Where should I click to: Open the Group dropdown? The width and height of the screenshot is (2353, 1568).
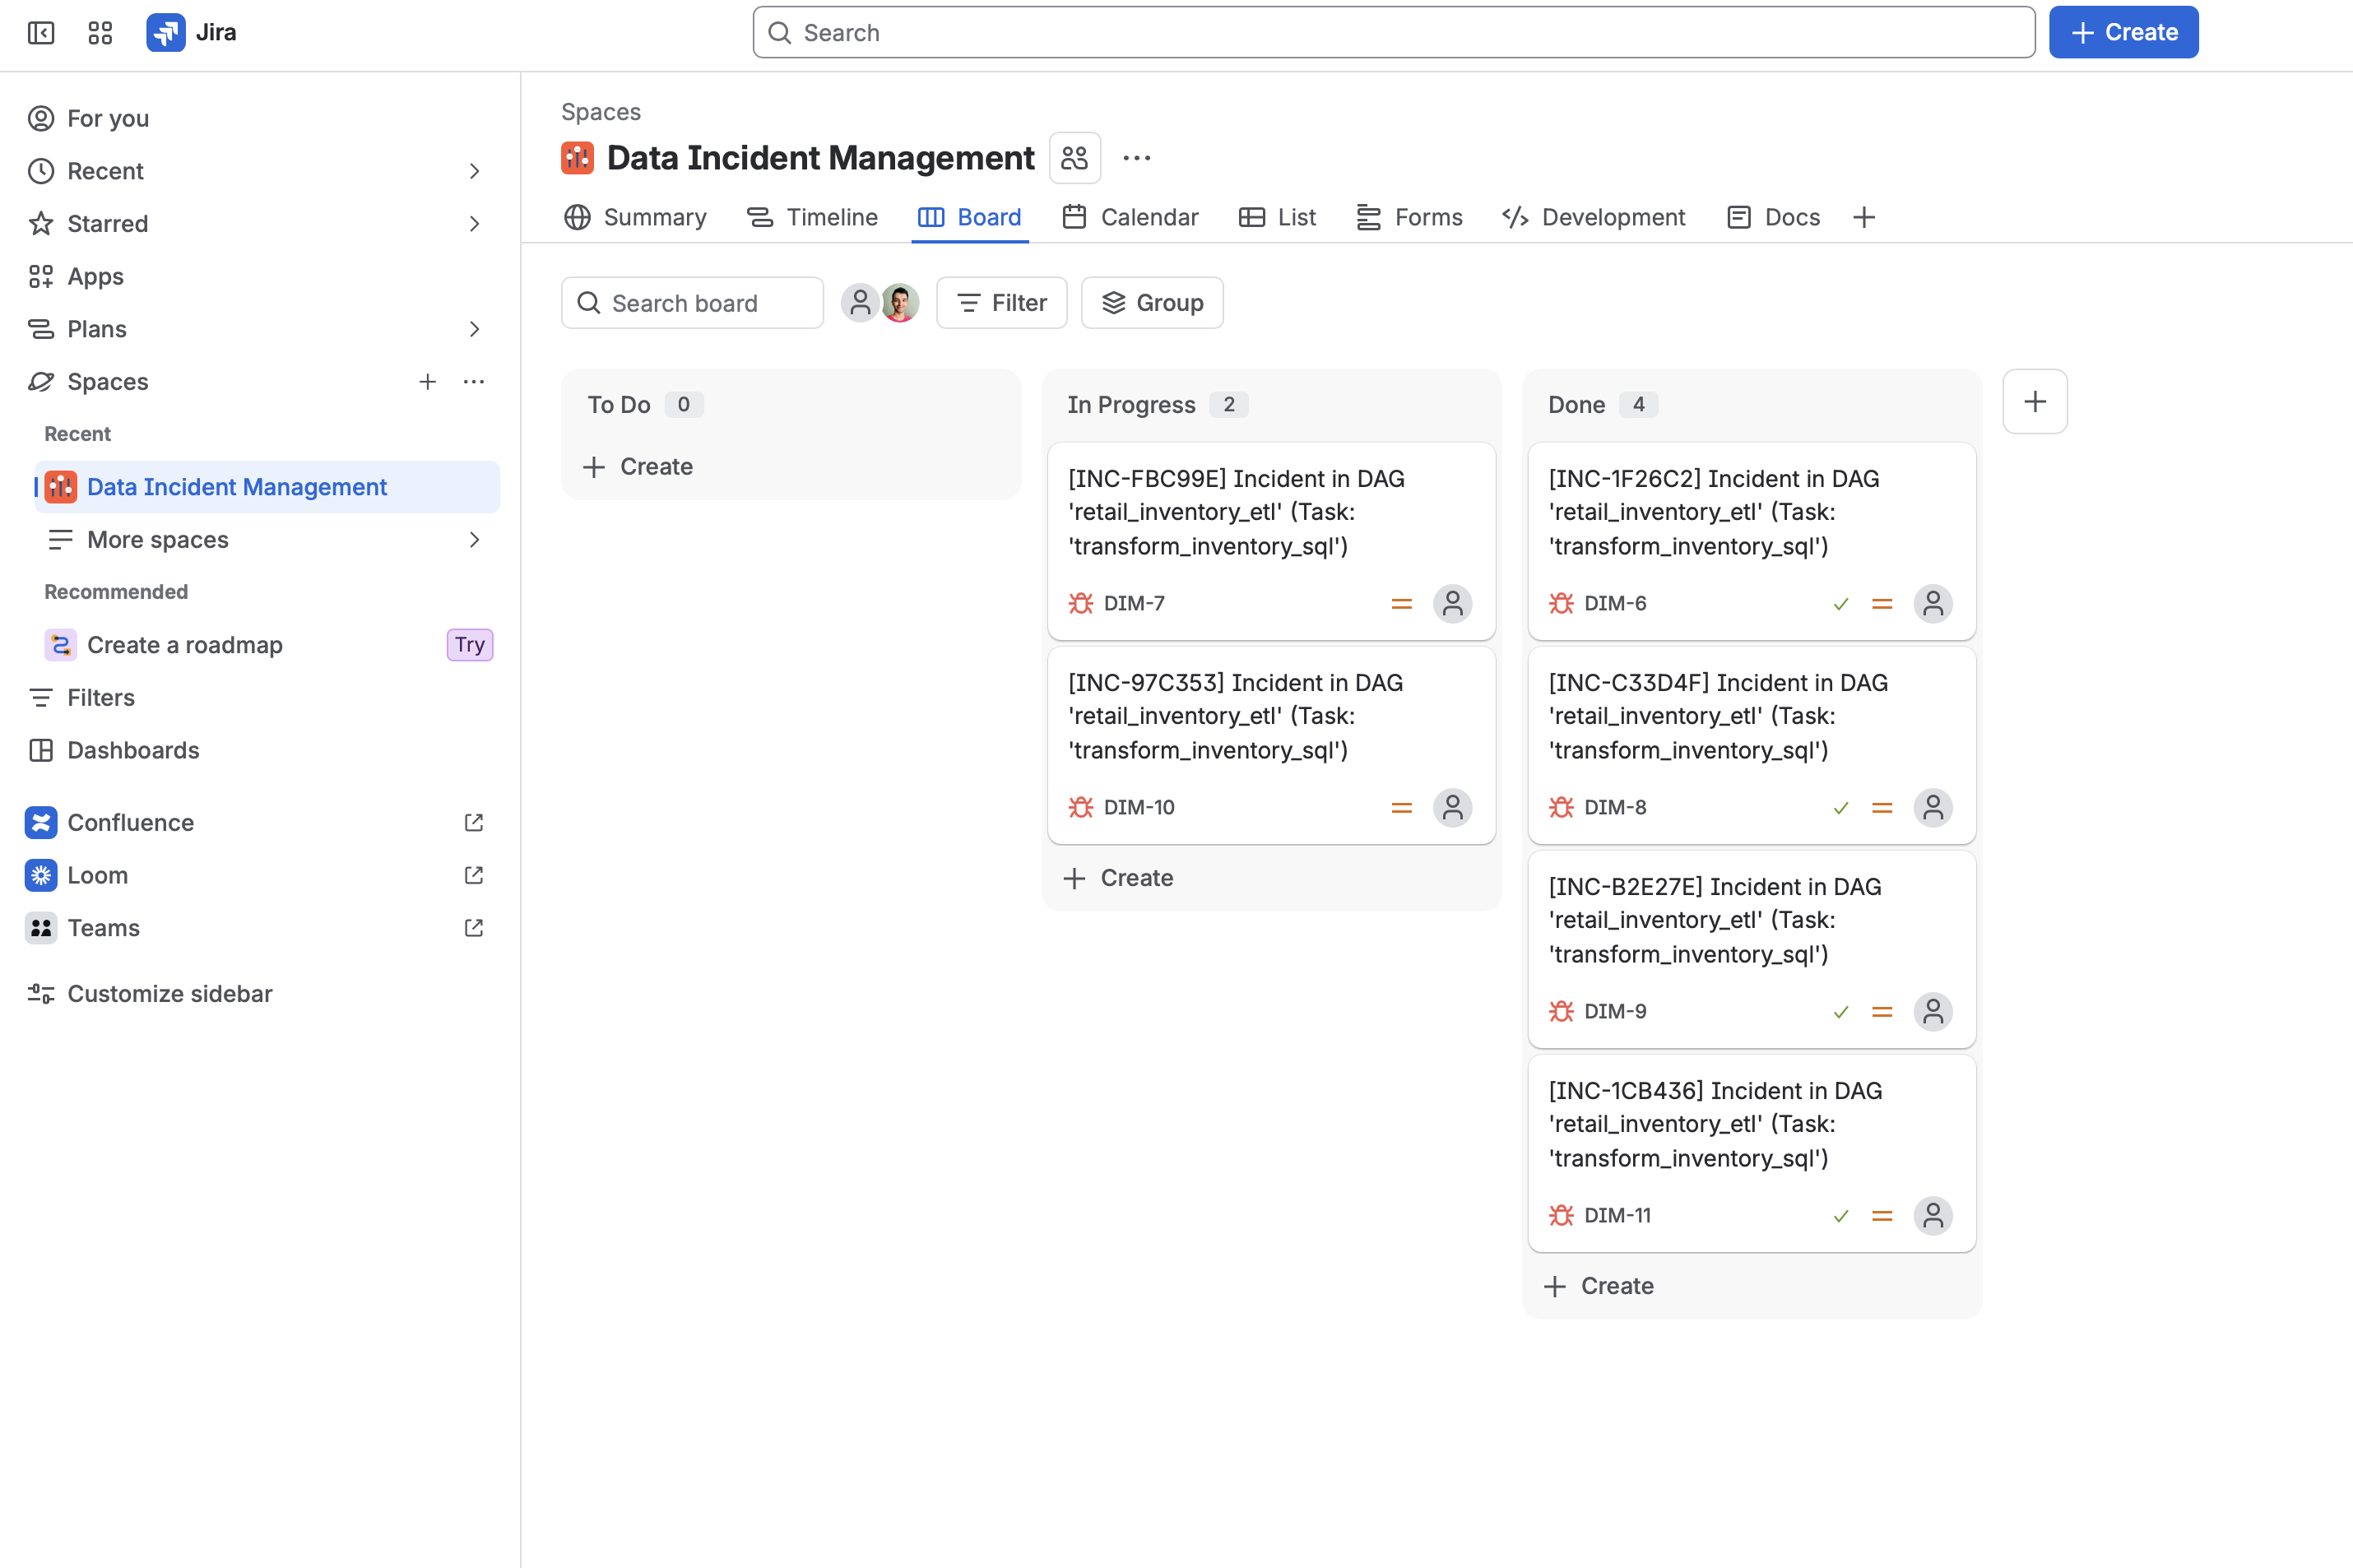(x=1152, y=303)
